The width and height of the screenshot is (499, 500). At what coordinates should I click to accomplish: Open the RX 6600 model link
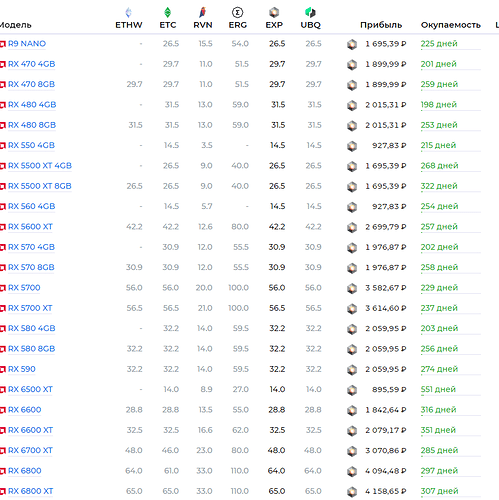25,410
